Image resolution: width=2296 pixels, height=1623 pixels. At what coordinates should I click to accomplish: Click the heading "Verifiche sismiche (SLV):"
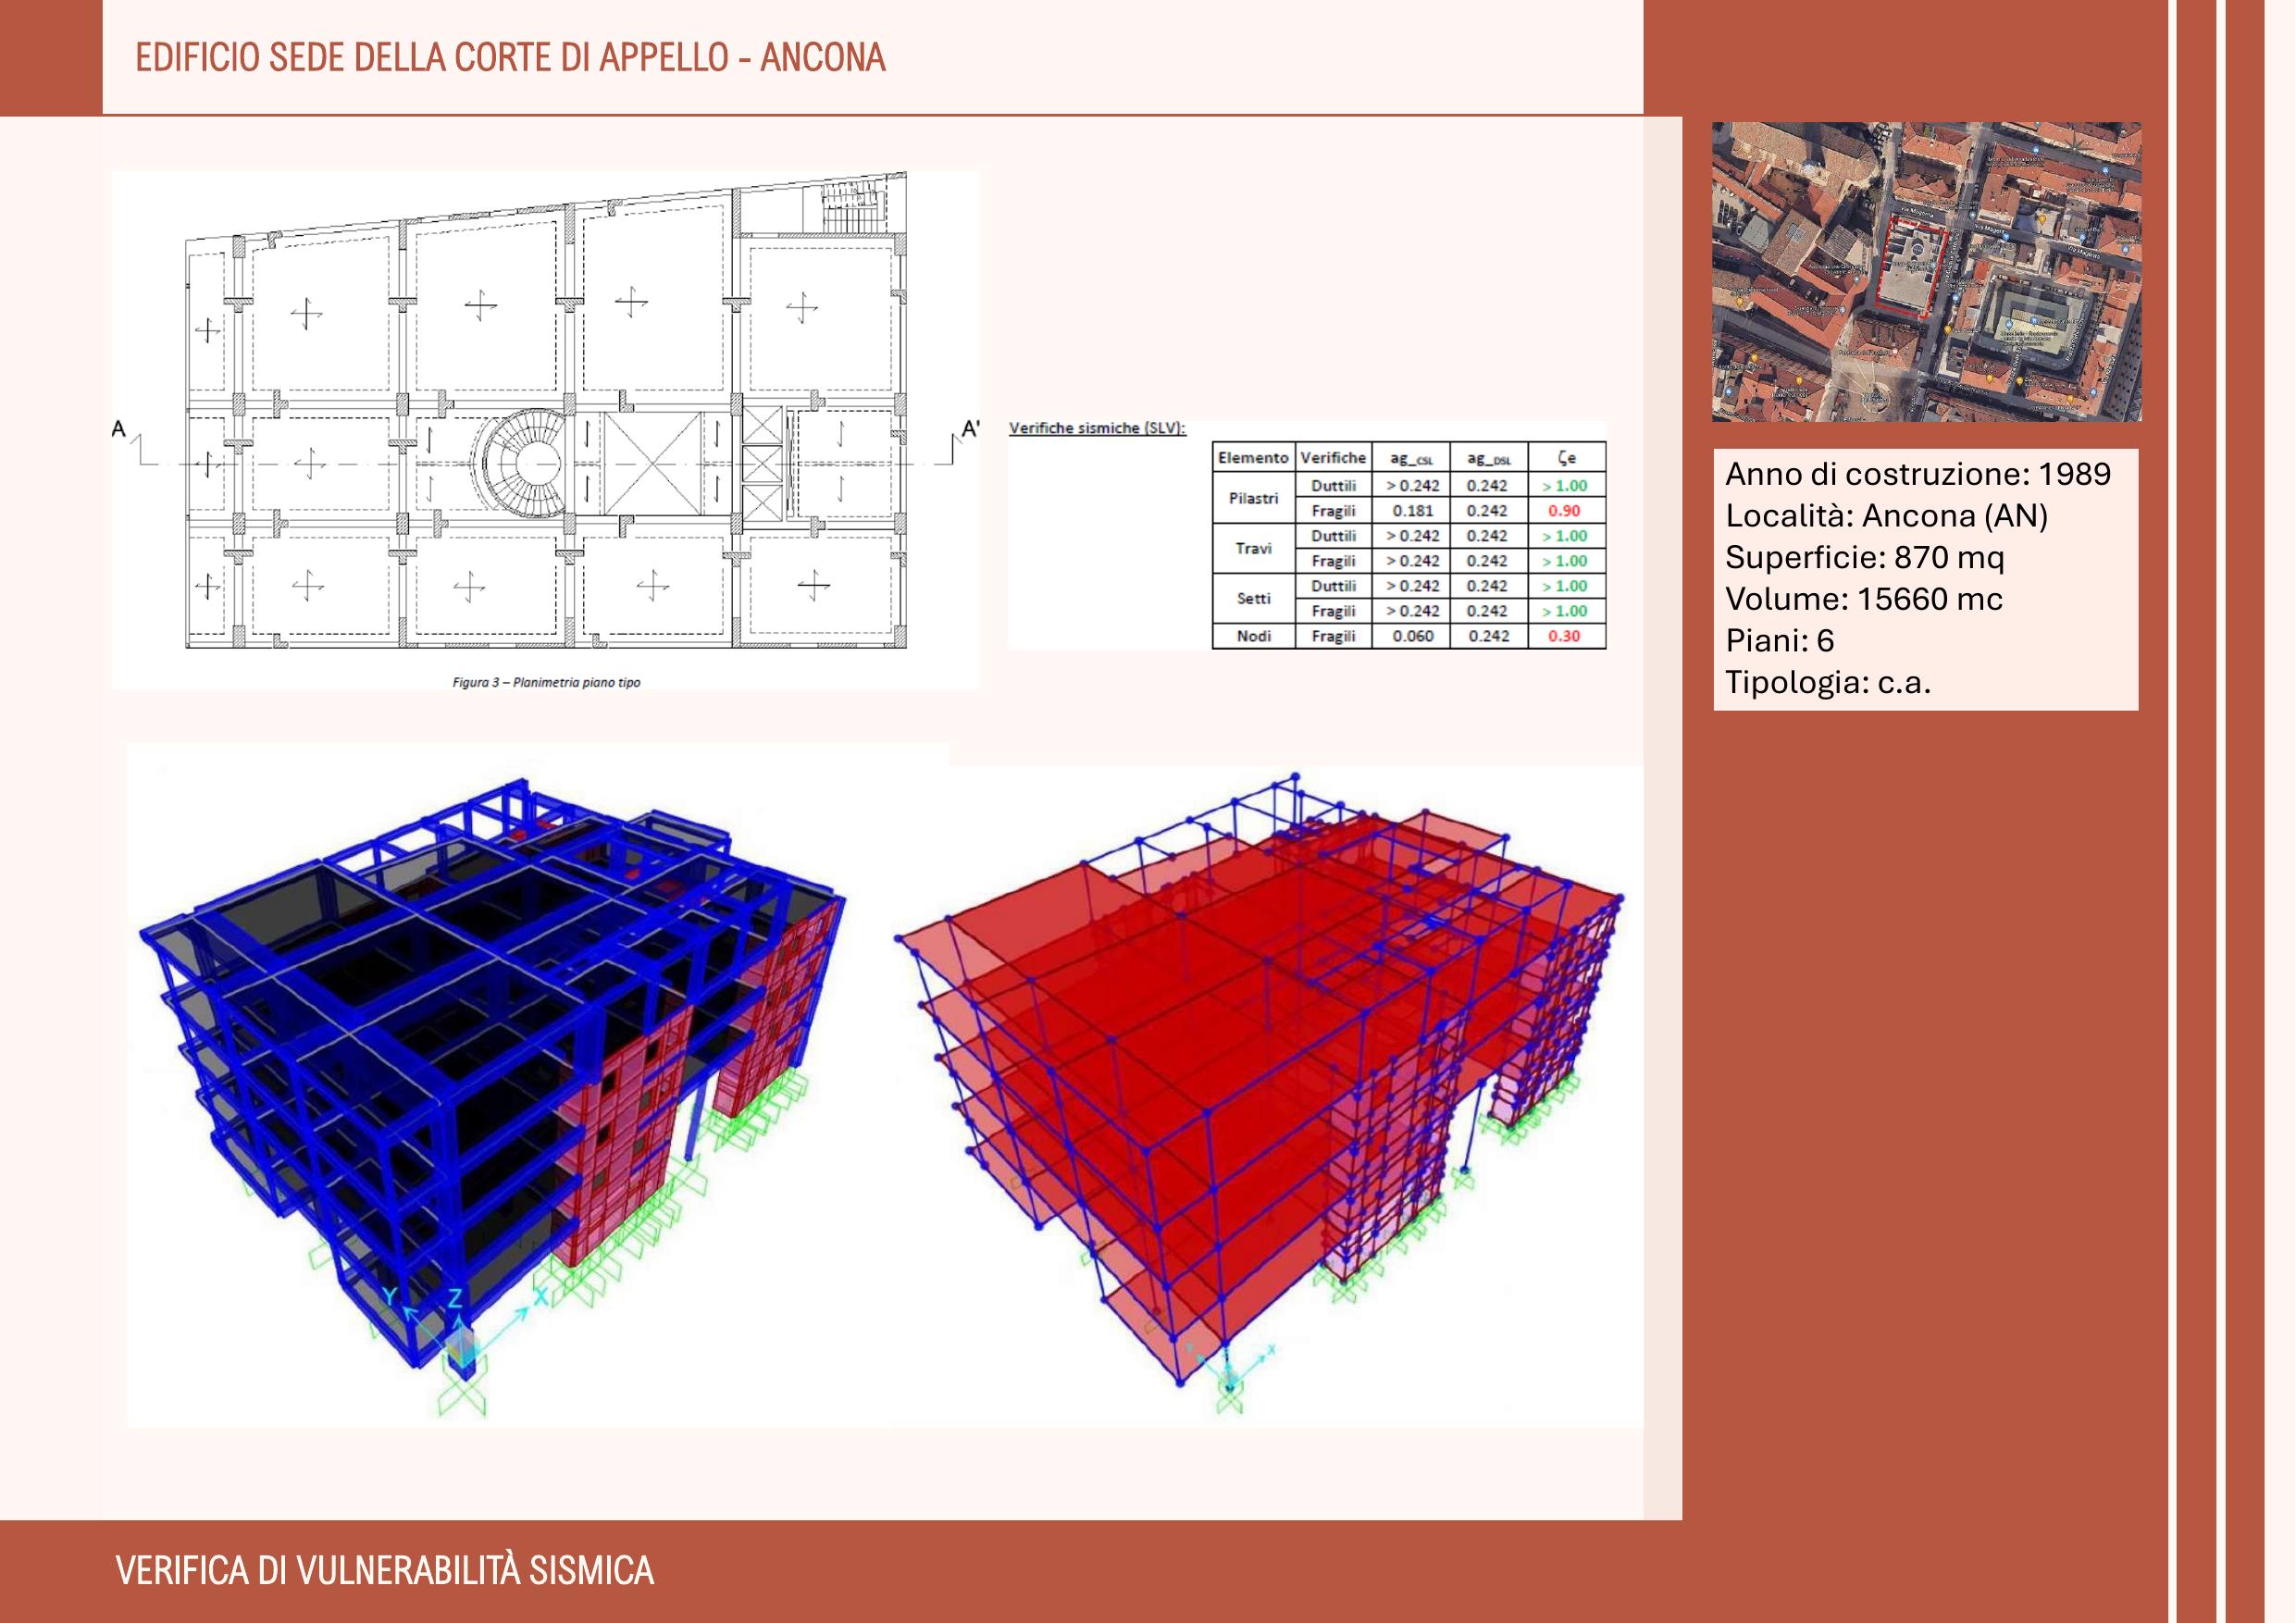click(x=1097, y=428)
